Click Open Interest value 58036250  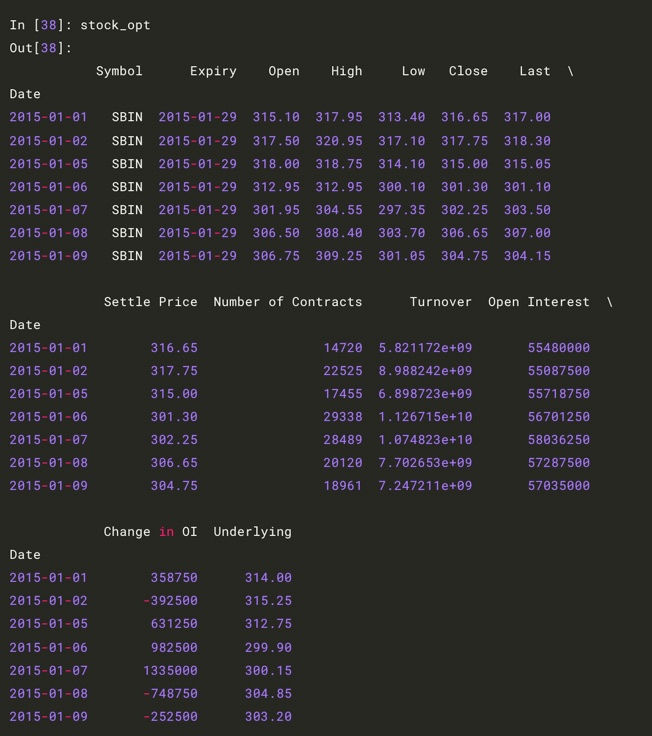(559, 440)
